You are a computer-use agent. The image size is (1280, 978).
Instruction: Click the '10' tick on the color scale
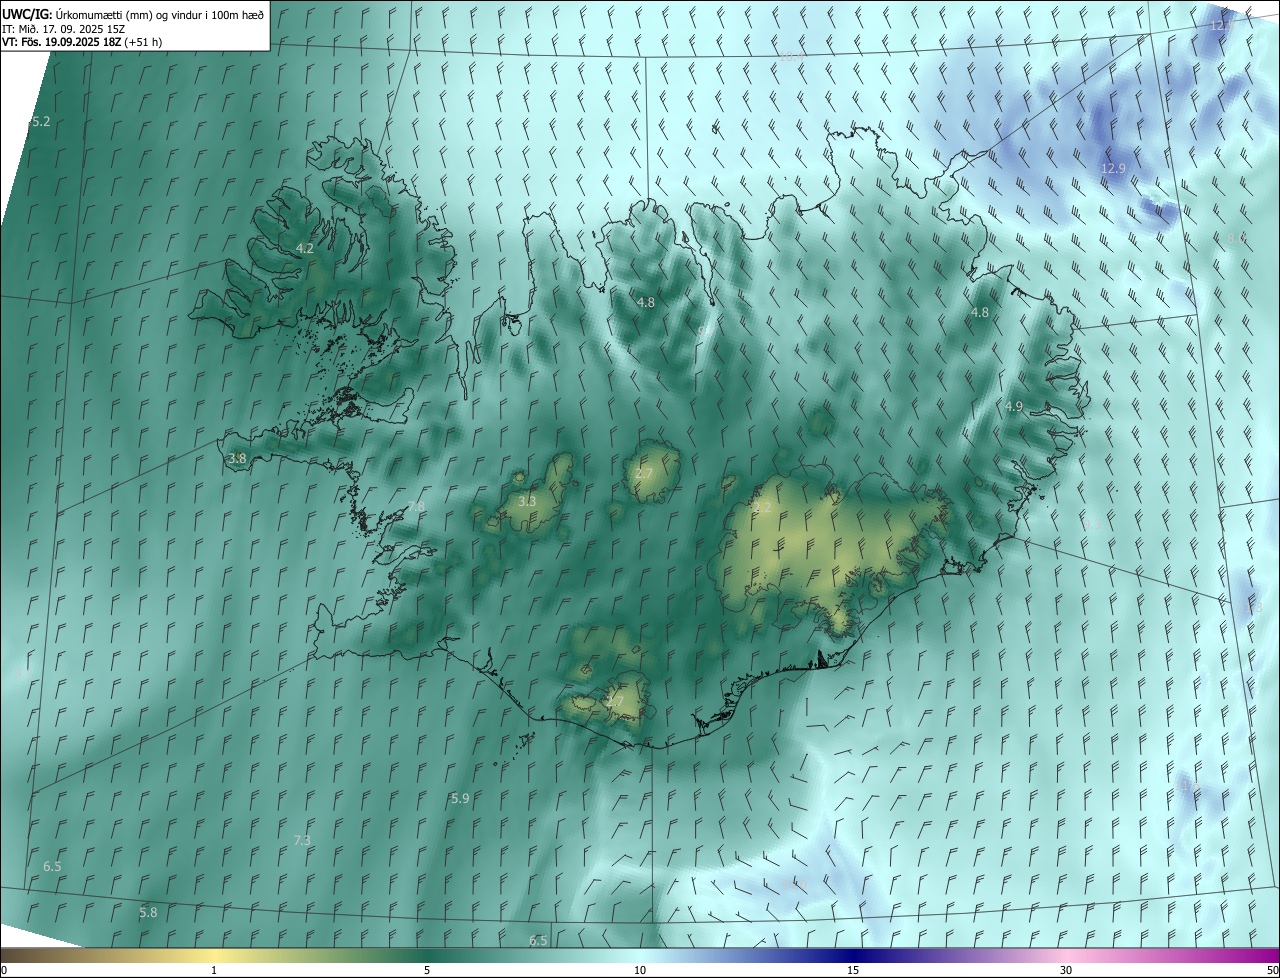[x=640, y=970]
